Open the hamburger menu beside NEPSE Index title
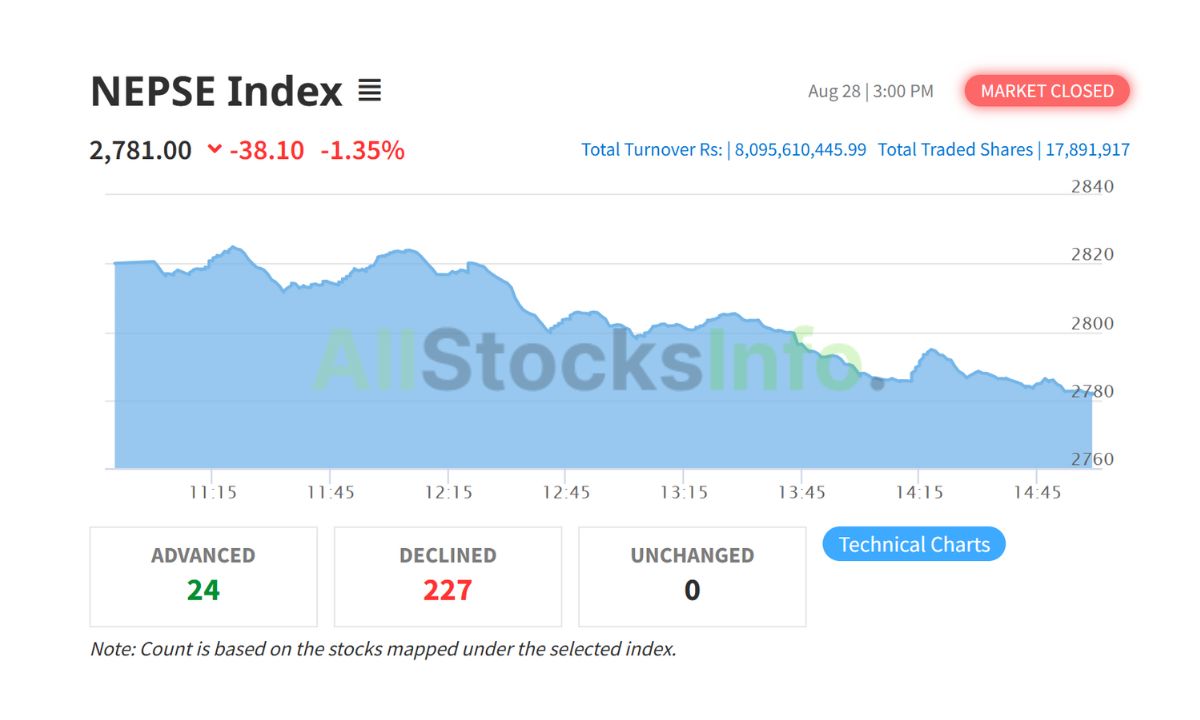The width and height of the screenshot is (1200, 720). 370,90
